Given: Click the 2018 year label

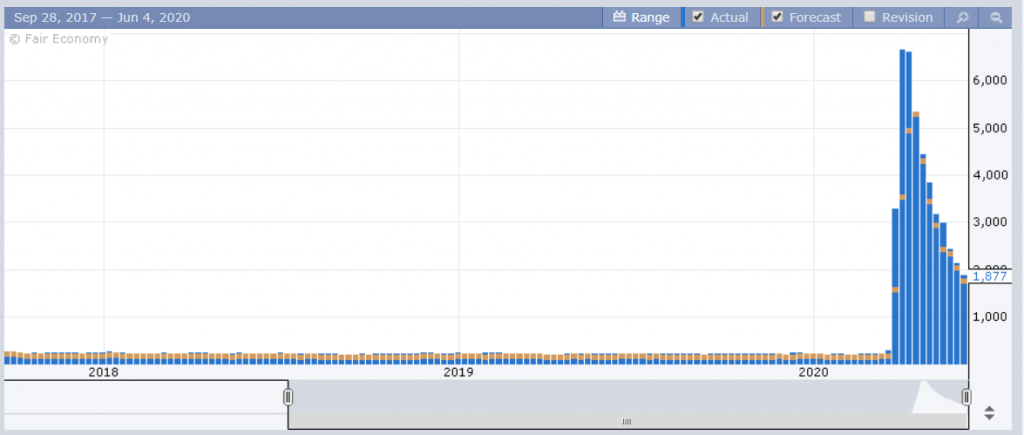Looking at the screenshot, I should [x=103, y=373].
